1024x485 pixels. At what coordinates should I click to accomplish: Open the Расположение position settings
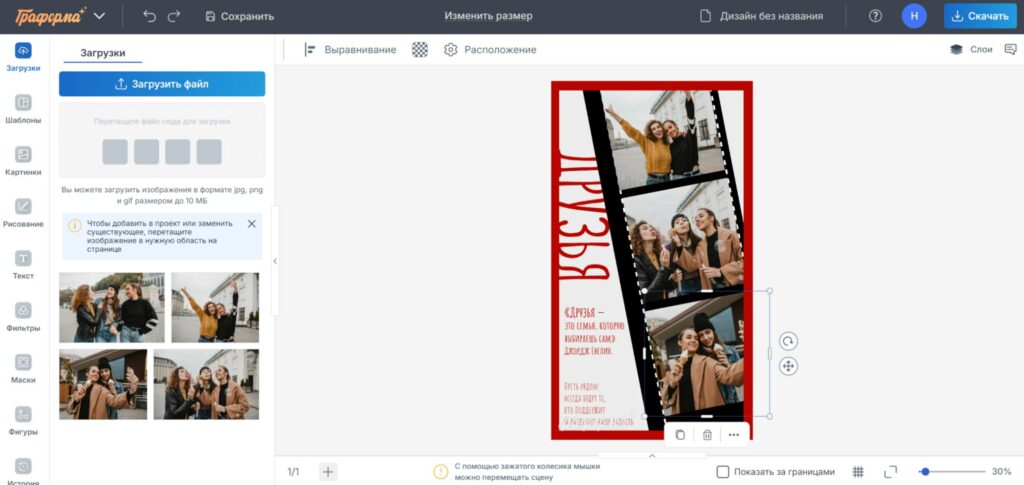tap(490, 50)
